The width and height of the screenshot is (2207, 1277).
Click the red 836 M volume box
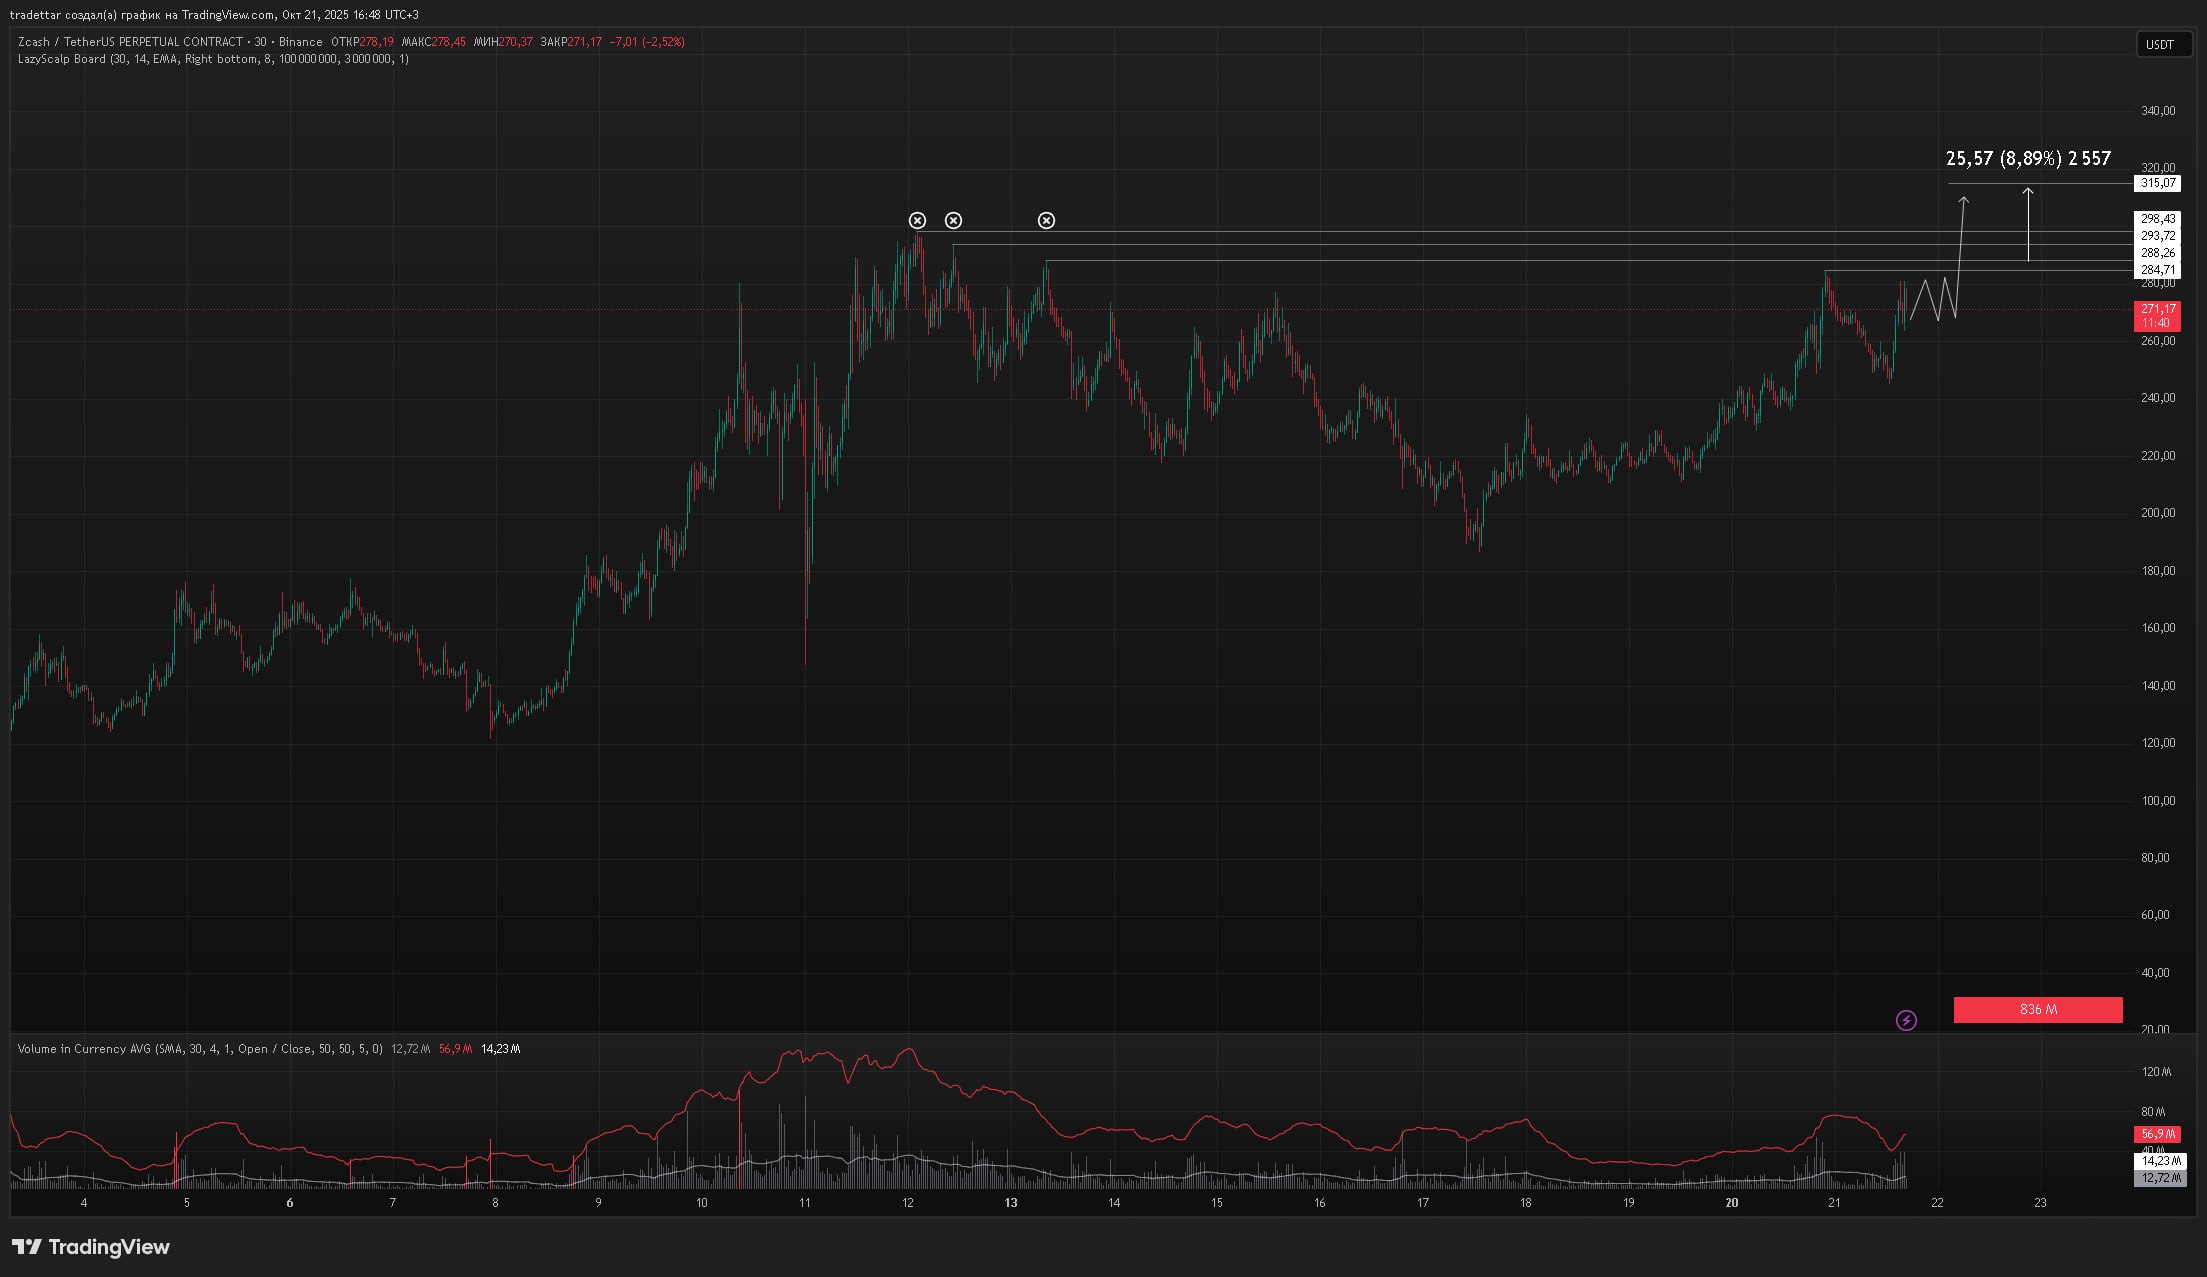coord(2037,1010)
